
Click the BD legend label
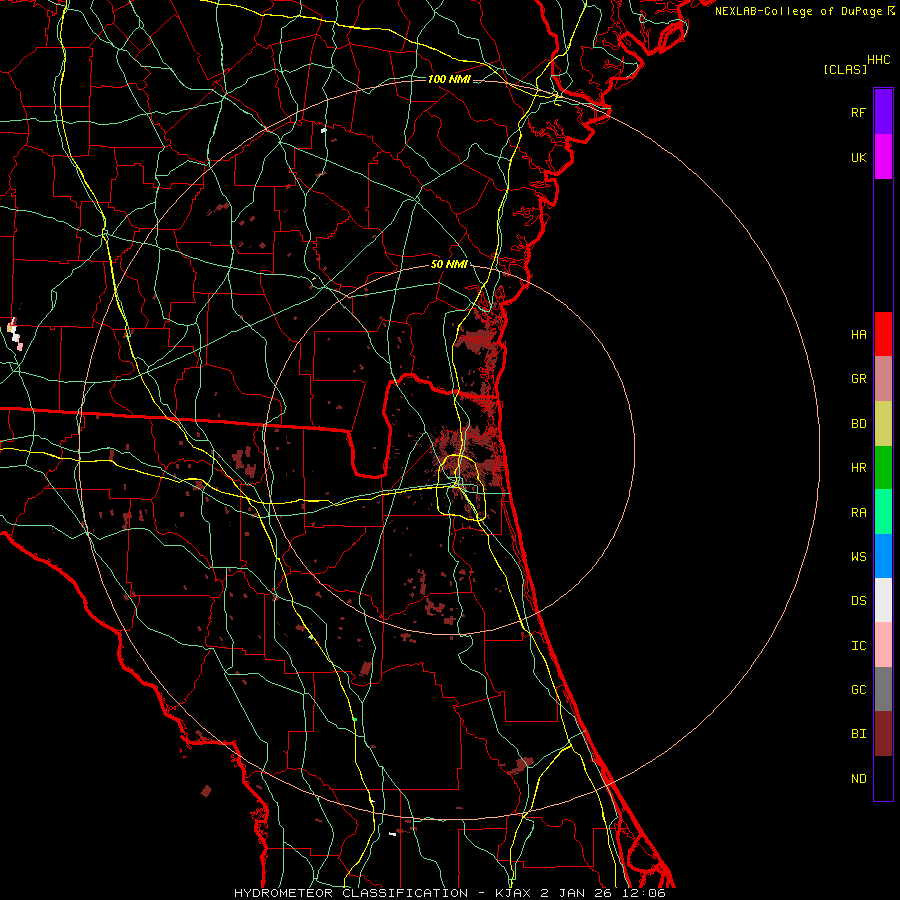click(x=858, y=424)
